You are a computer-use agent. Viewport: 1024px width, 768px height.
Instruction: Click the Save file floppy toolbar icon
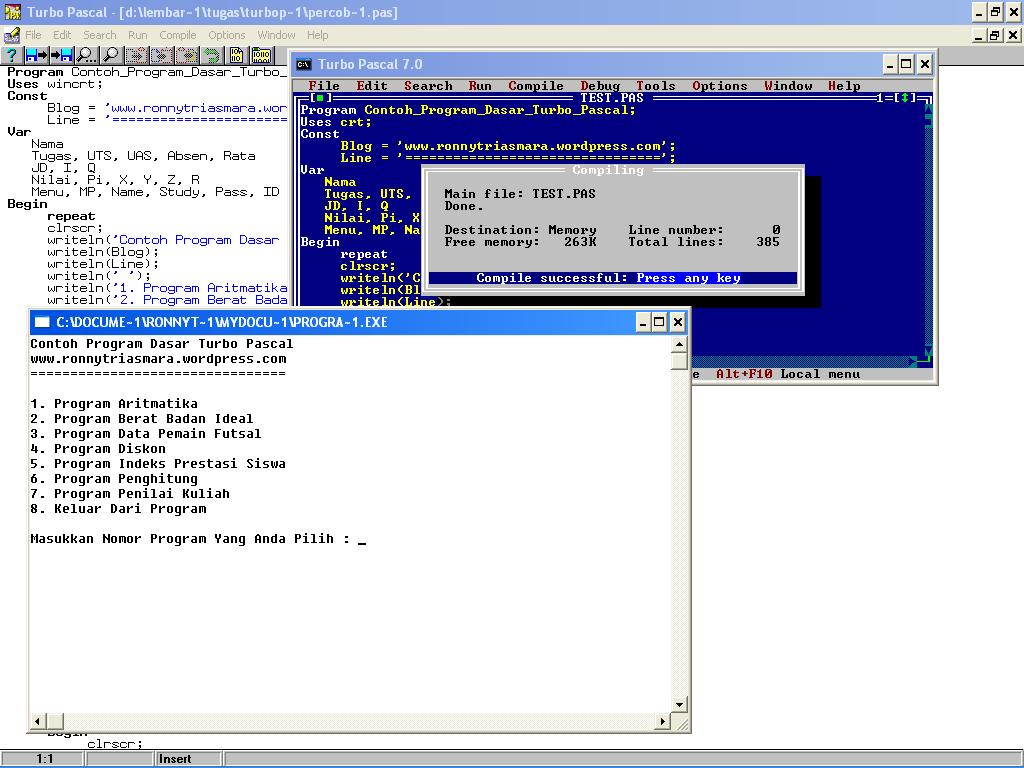click(x=62, y=55)
